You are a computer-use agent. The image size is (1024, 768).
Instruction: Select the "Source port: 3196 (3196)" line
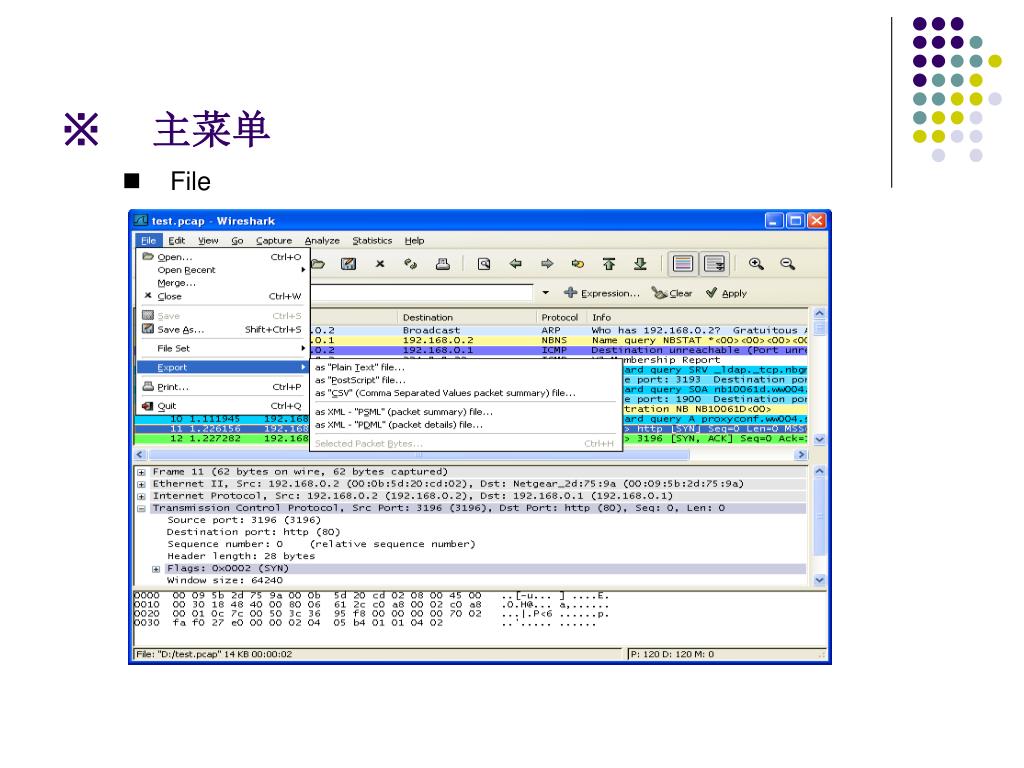coord(244,520)
